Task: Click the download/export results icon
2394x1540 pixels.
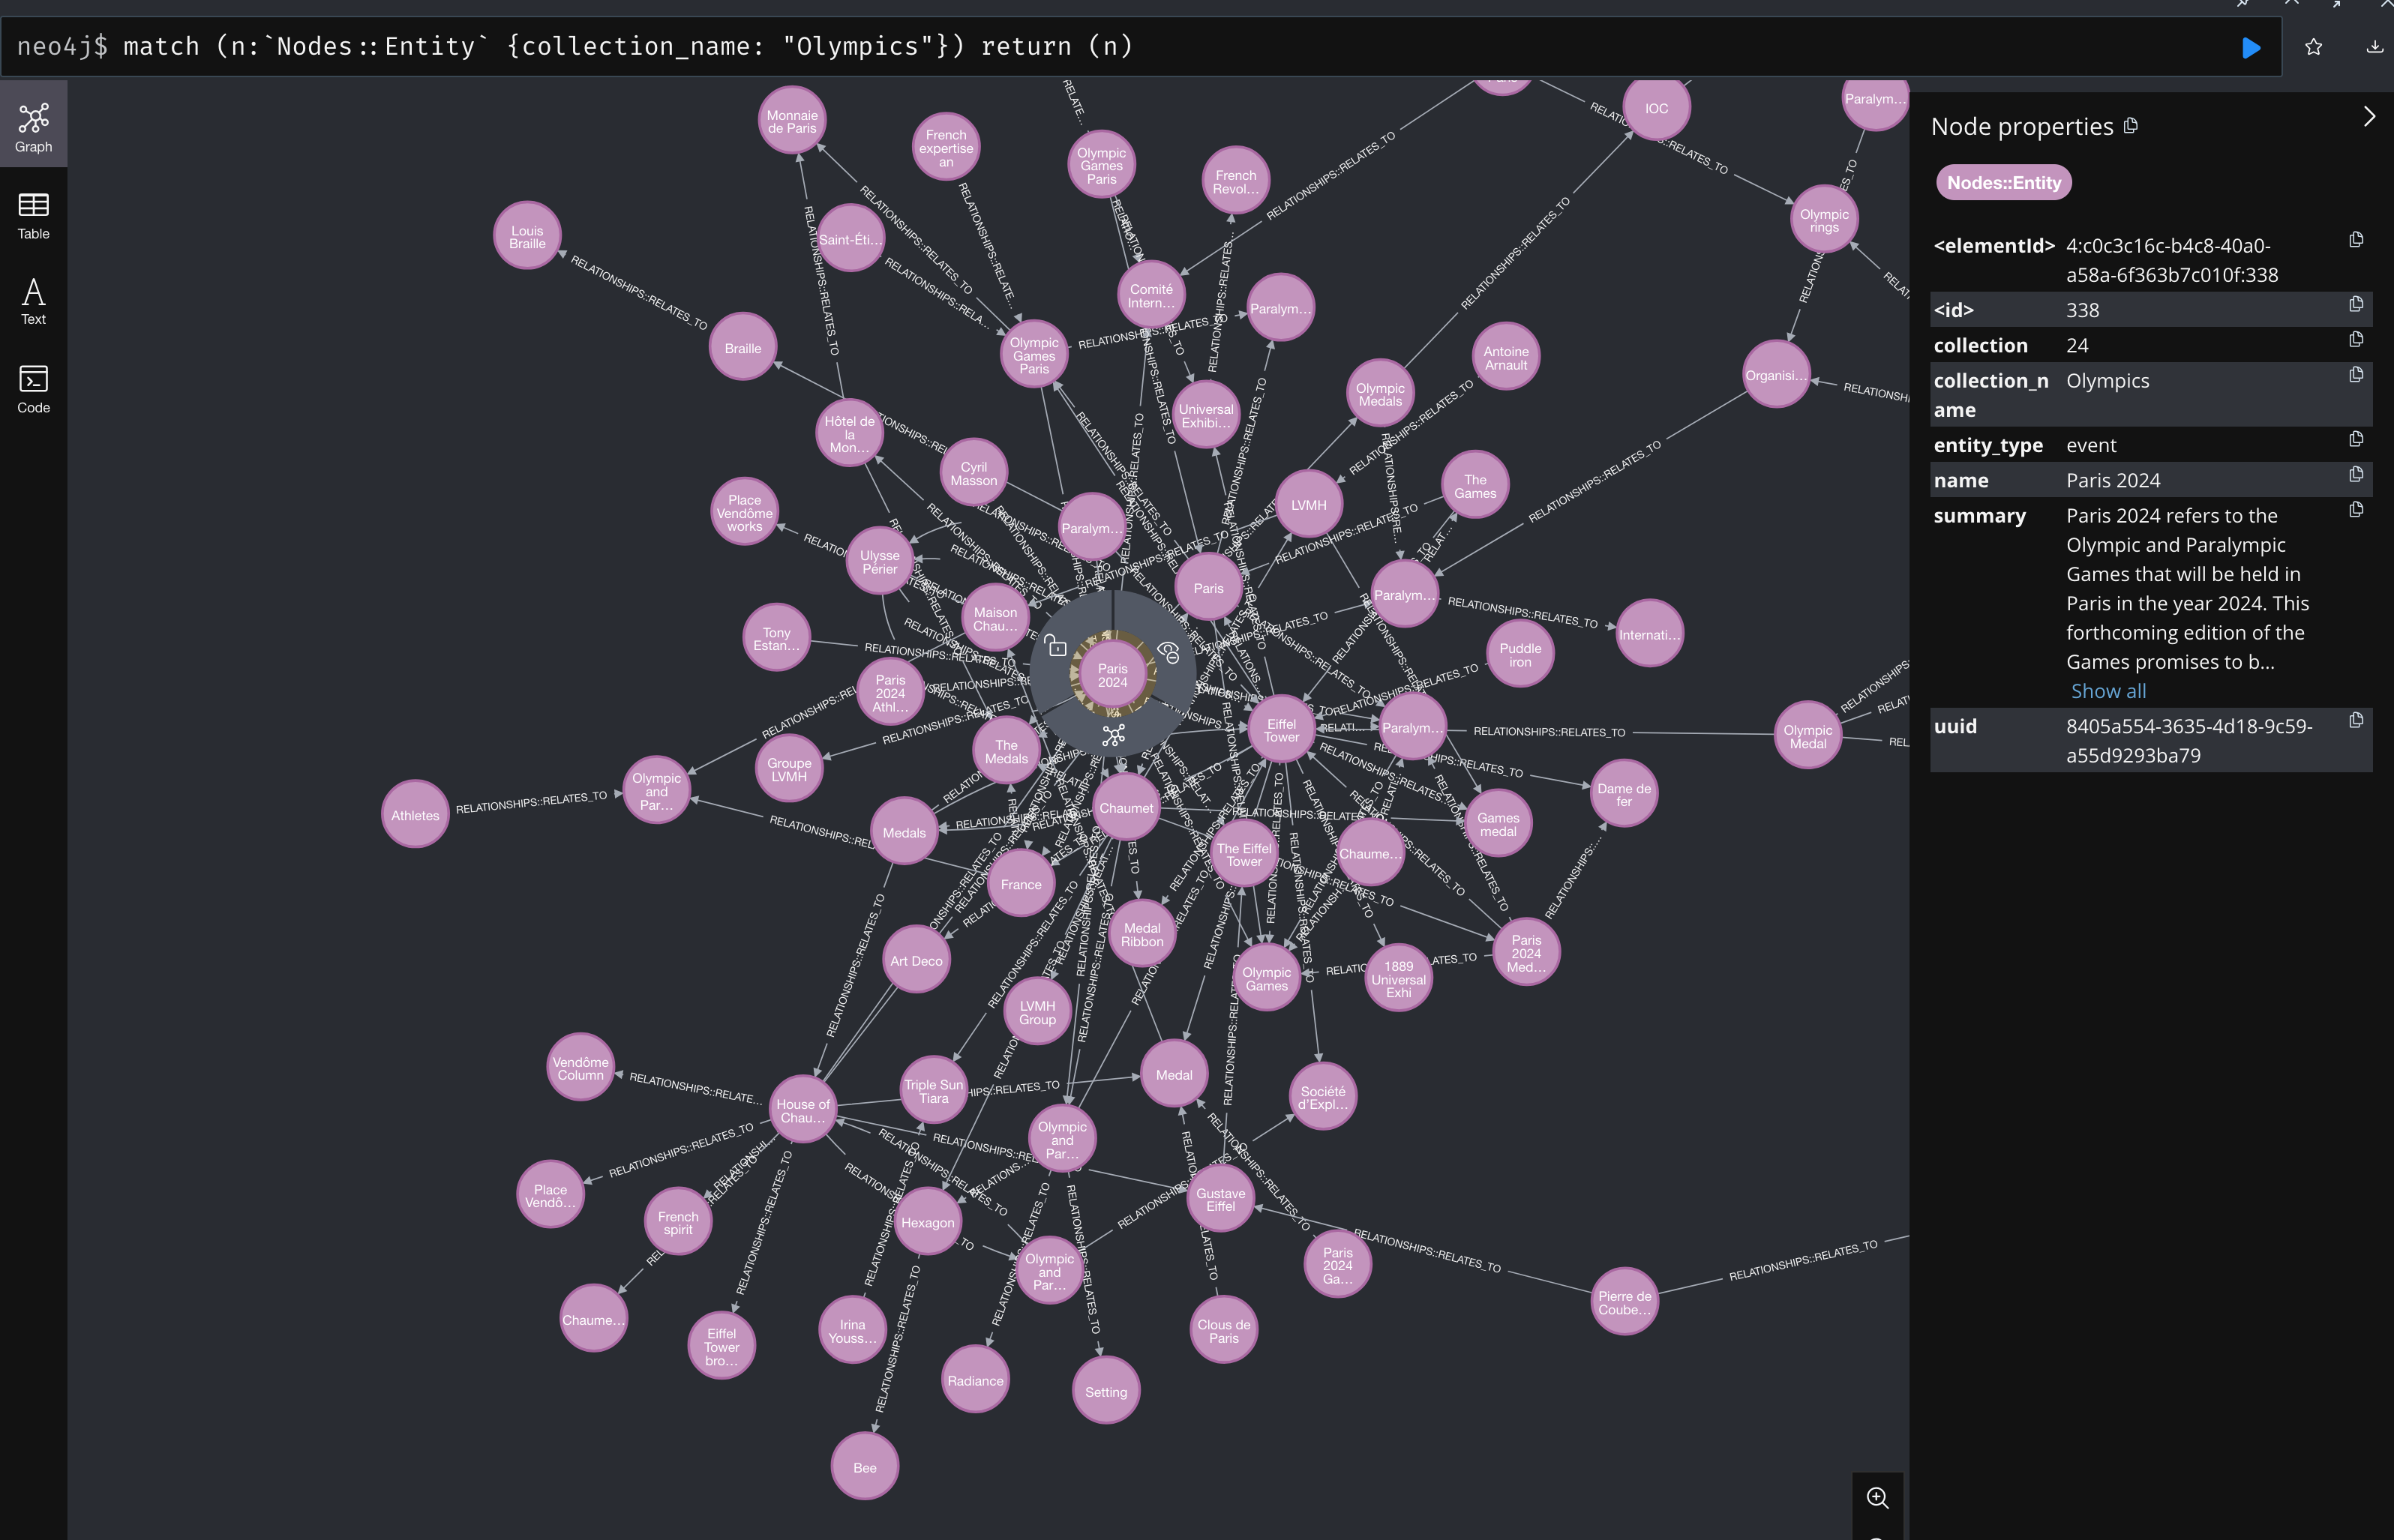Action: (2374, 47)
